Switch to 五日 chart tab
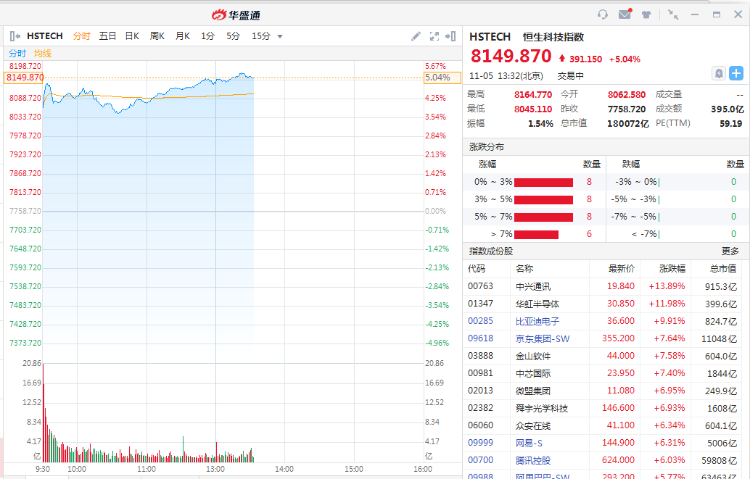Image resolution: width=750 pixels, height=479 pixels. pyautogui.click(x=107, y=36)
